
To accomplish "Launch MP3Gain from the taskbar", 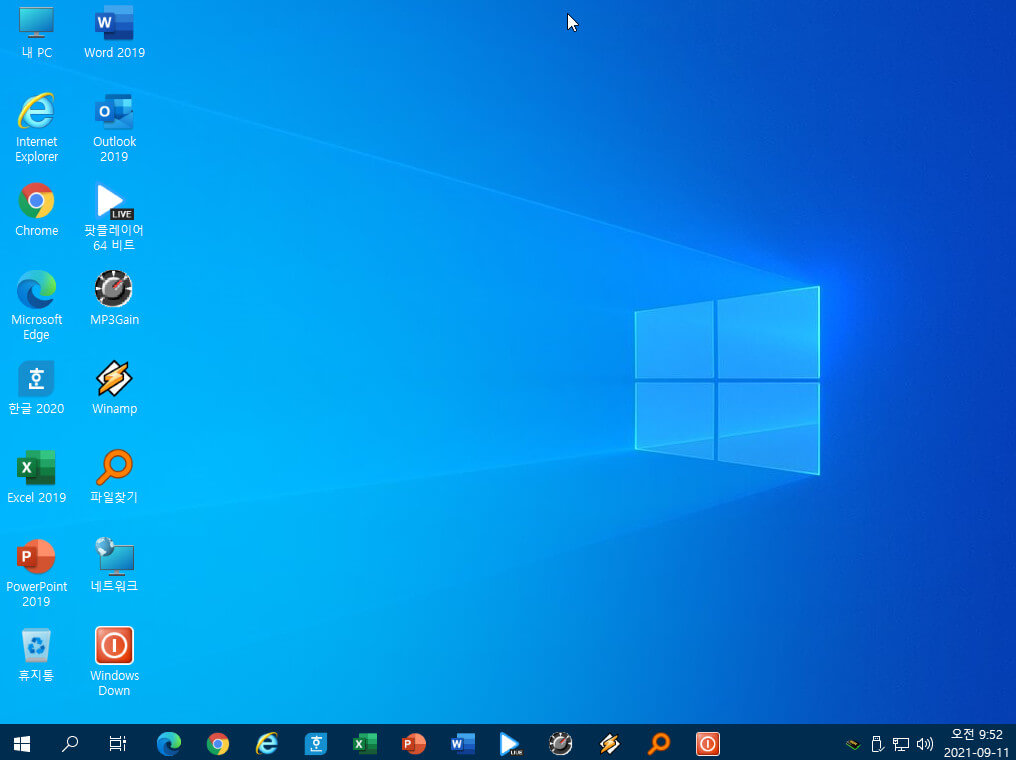I will [x=560, y=743].
